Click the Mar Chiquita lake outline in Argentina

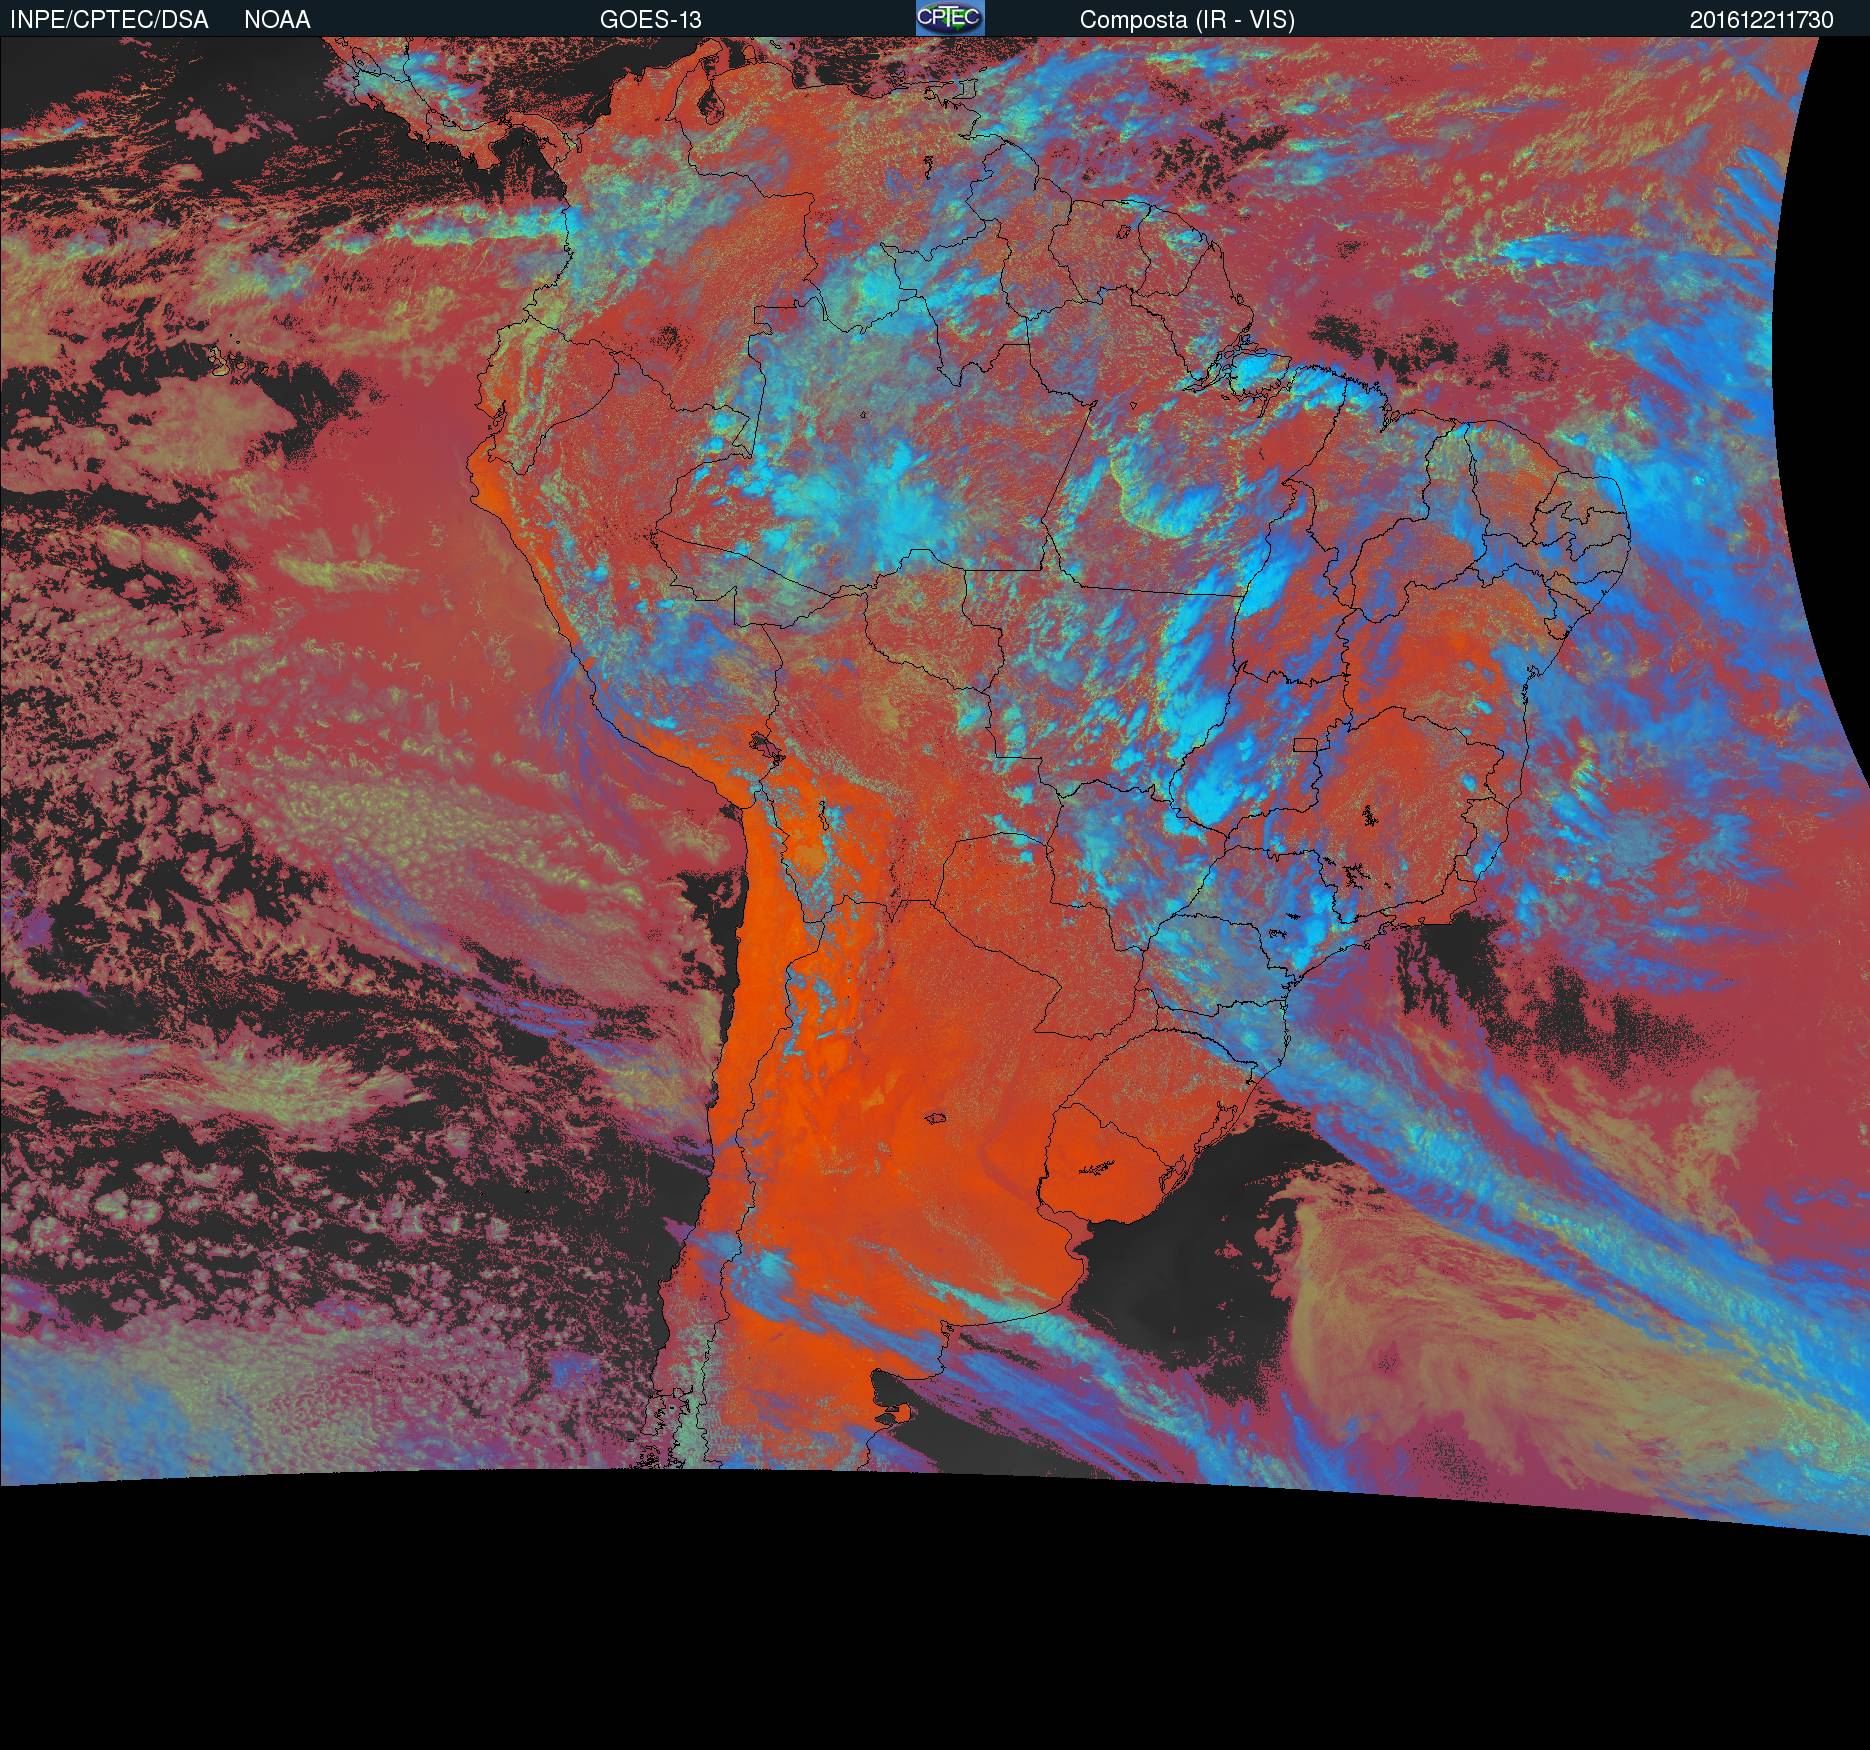click(936, 1118)
